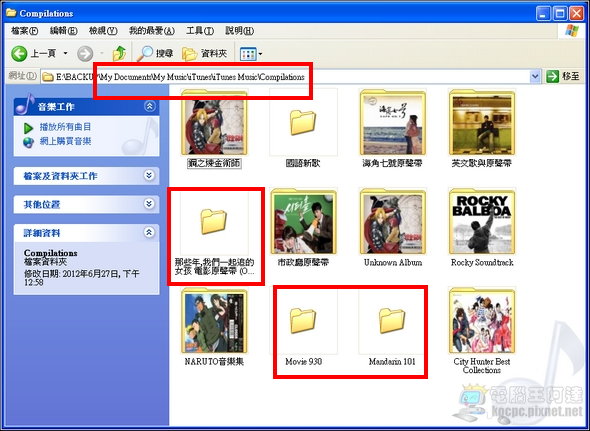Click Shop for music online (網上購買音樂) link
The image size is (590, 431).
click(65, 142)
